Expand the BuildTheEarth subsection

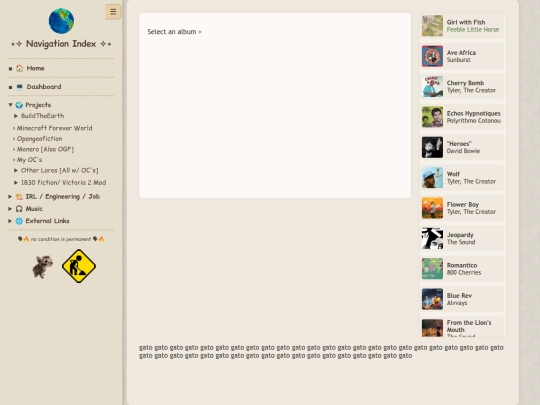[16, 116]
